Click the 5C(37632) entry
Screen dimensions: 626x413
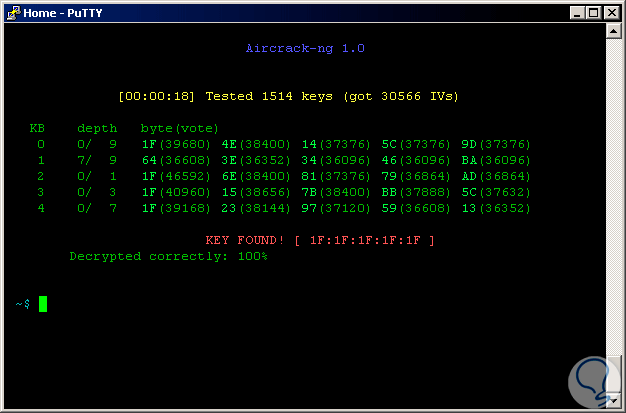coord(495,192)
